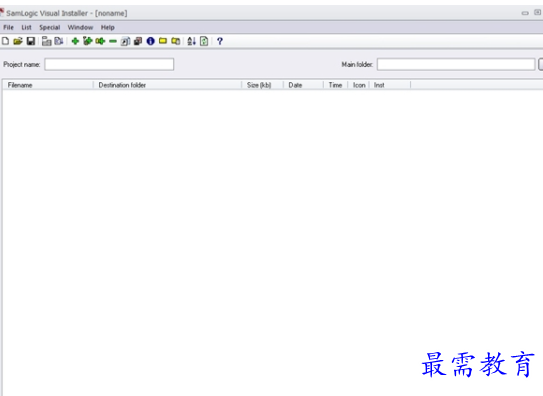Open the Window menu

80,27
